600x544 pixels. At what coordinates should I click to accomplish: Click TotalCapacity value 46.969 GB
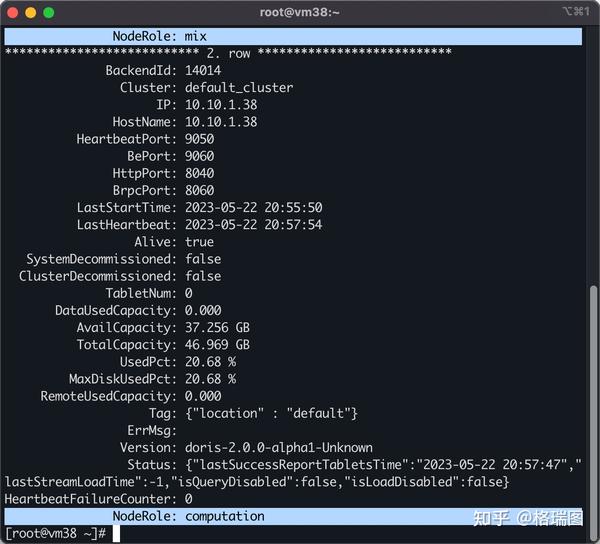(217, 345)
